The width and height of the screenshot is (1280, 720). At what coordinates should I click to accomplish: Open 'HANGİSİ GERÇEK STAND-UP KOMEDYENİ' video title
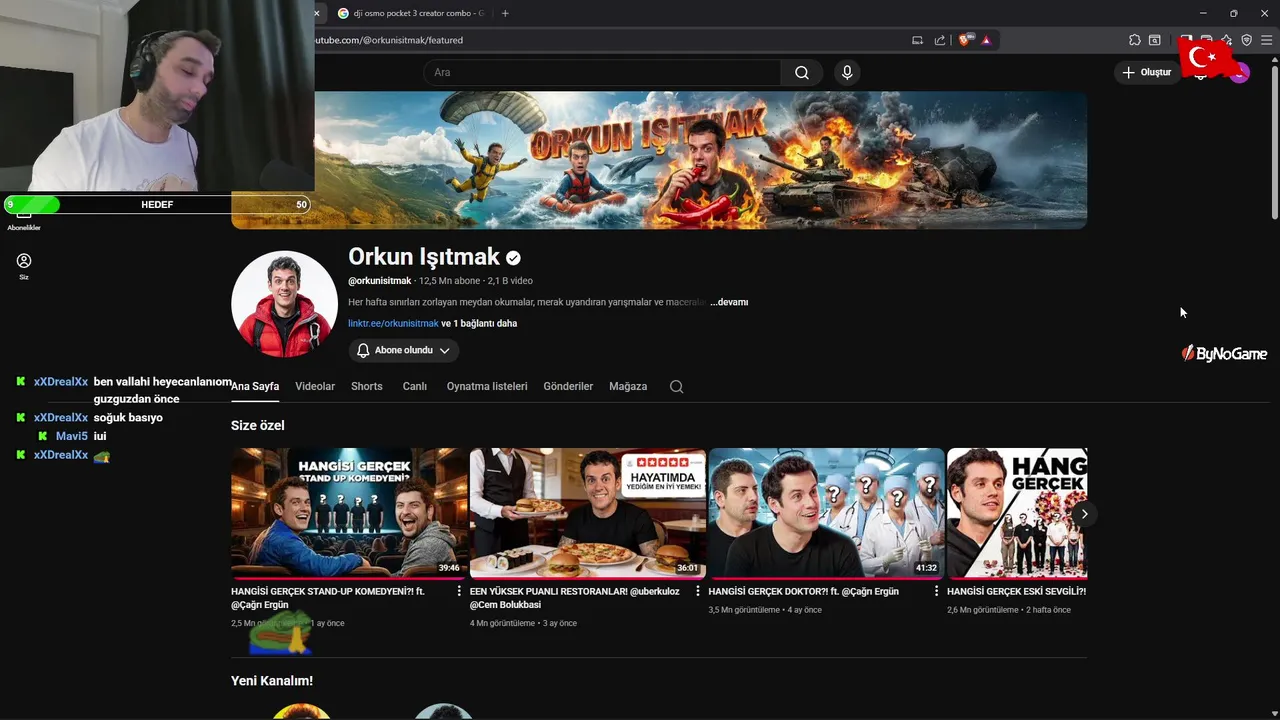point(328,598)
